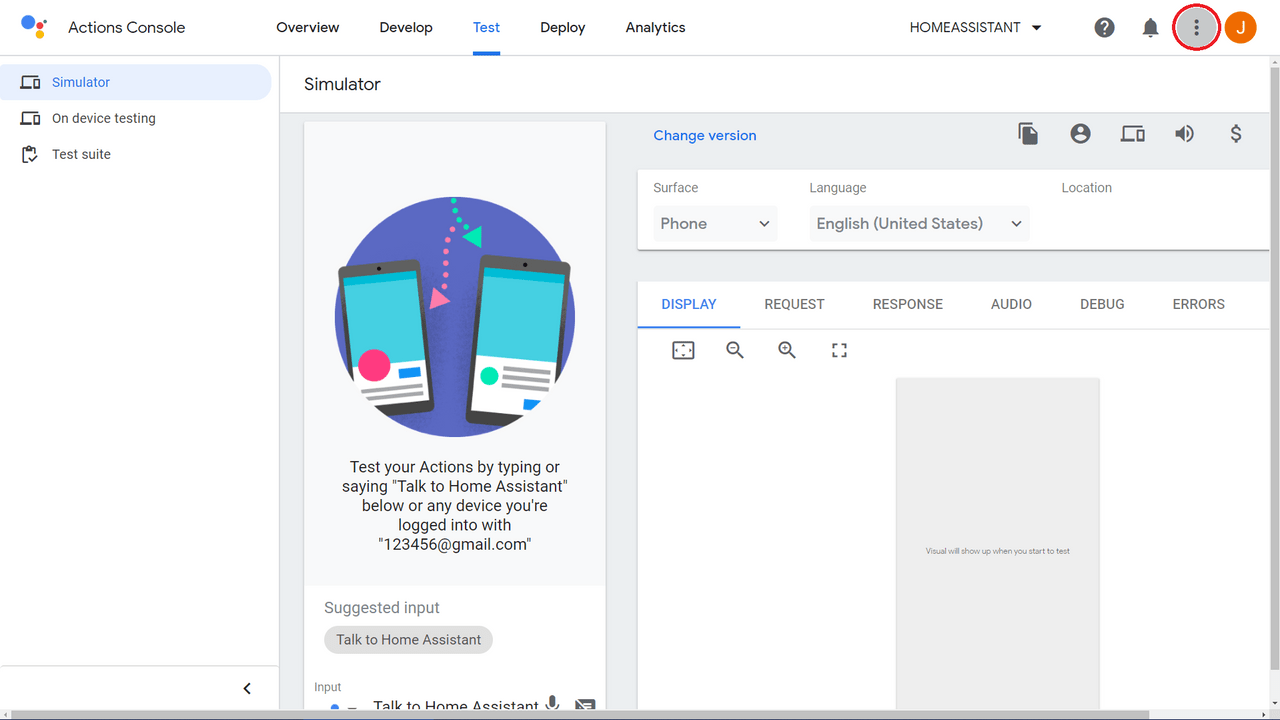Open the account linking person icon
Screen dimensions: 1280x720
click(1080, 134)
